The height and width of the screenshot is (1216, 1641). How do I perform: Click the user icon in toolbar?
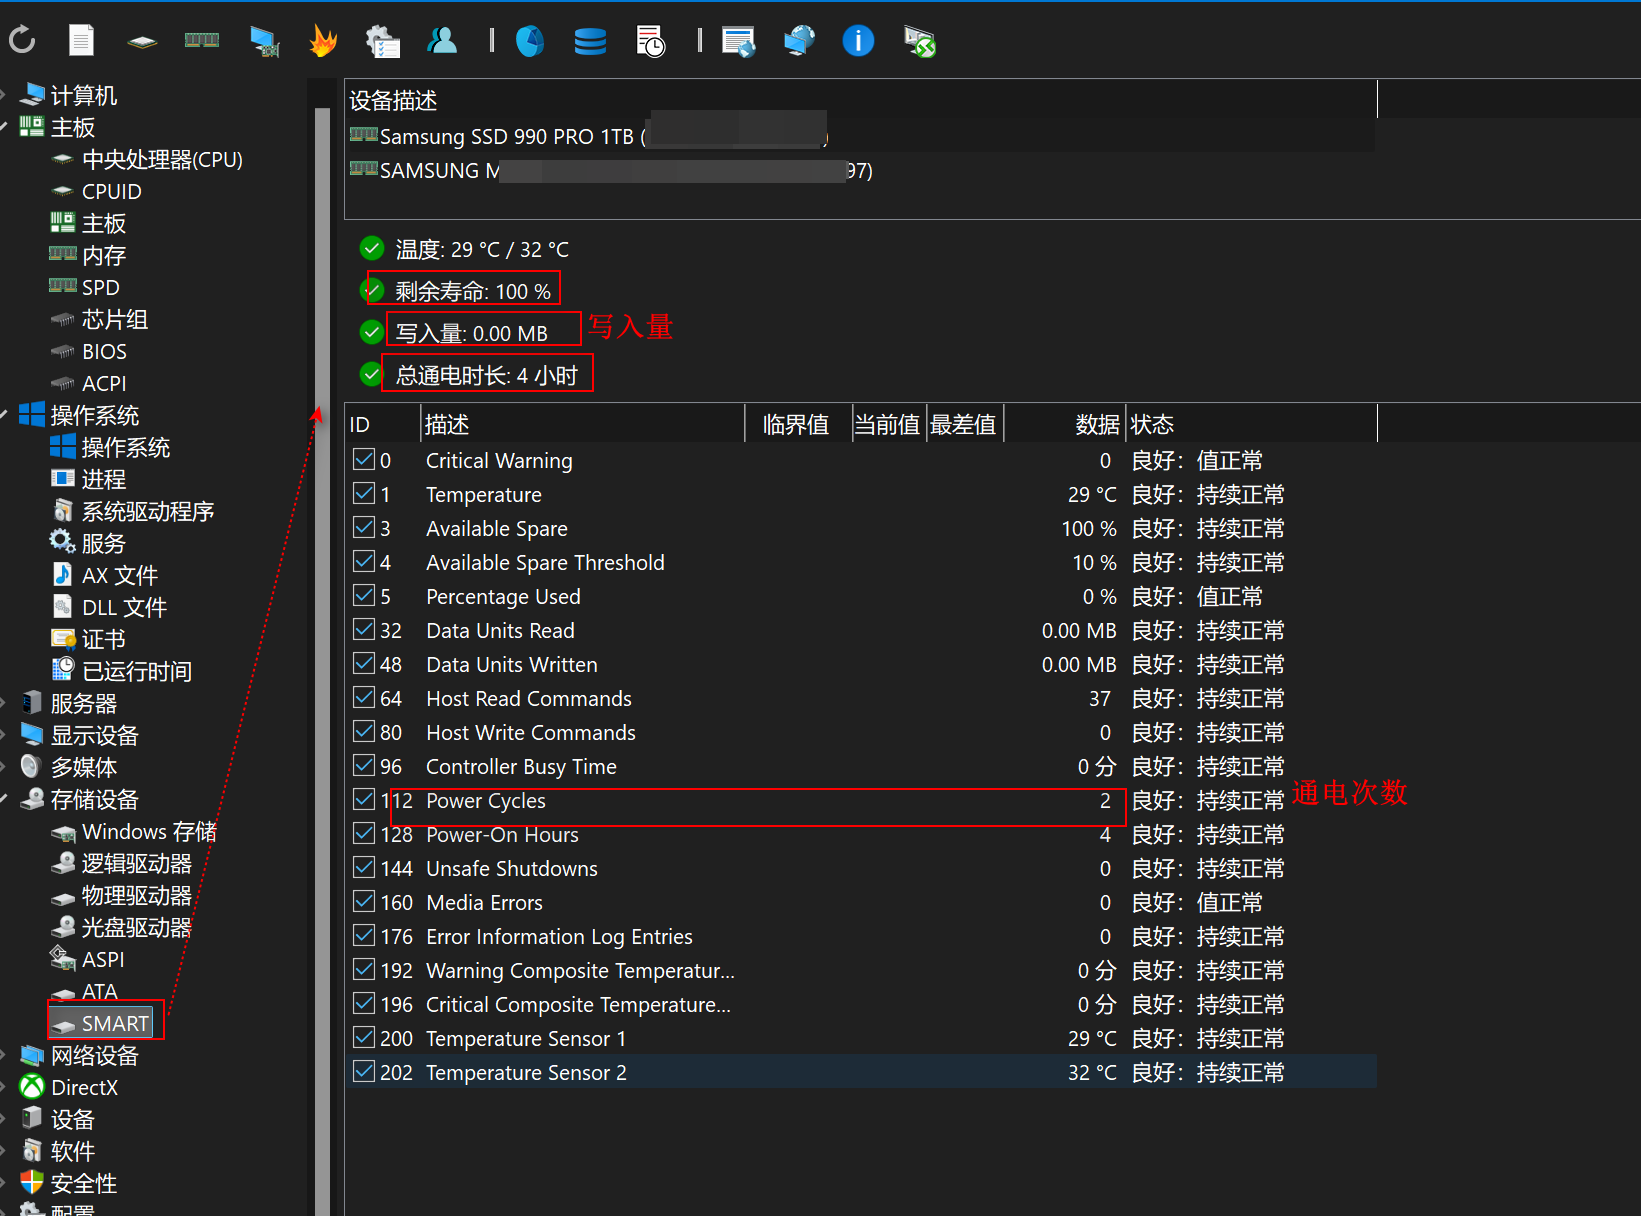[x=442, y=41]
